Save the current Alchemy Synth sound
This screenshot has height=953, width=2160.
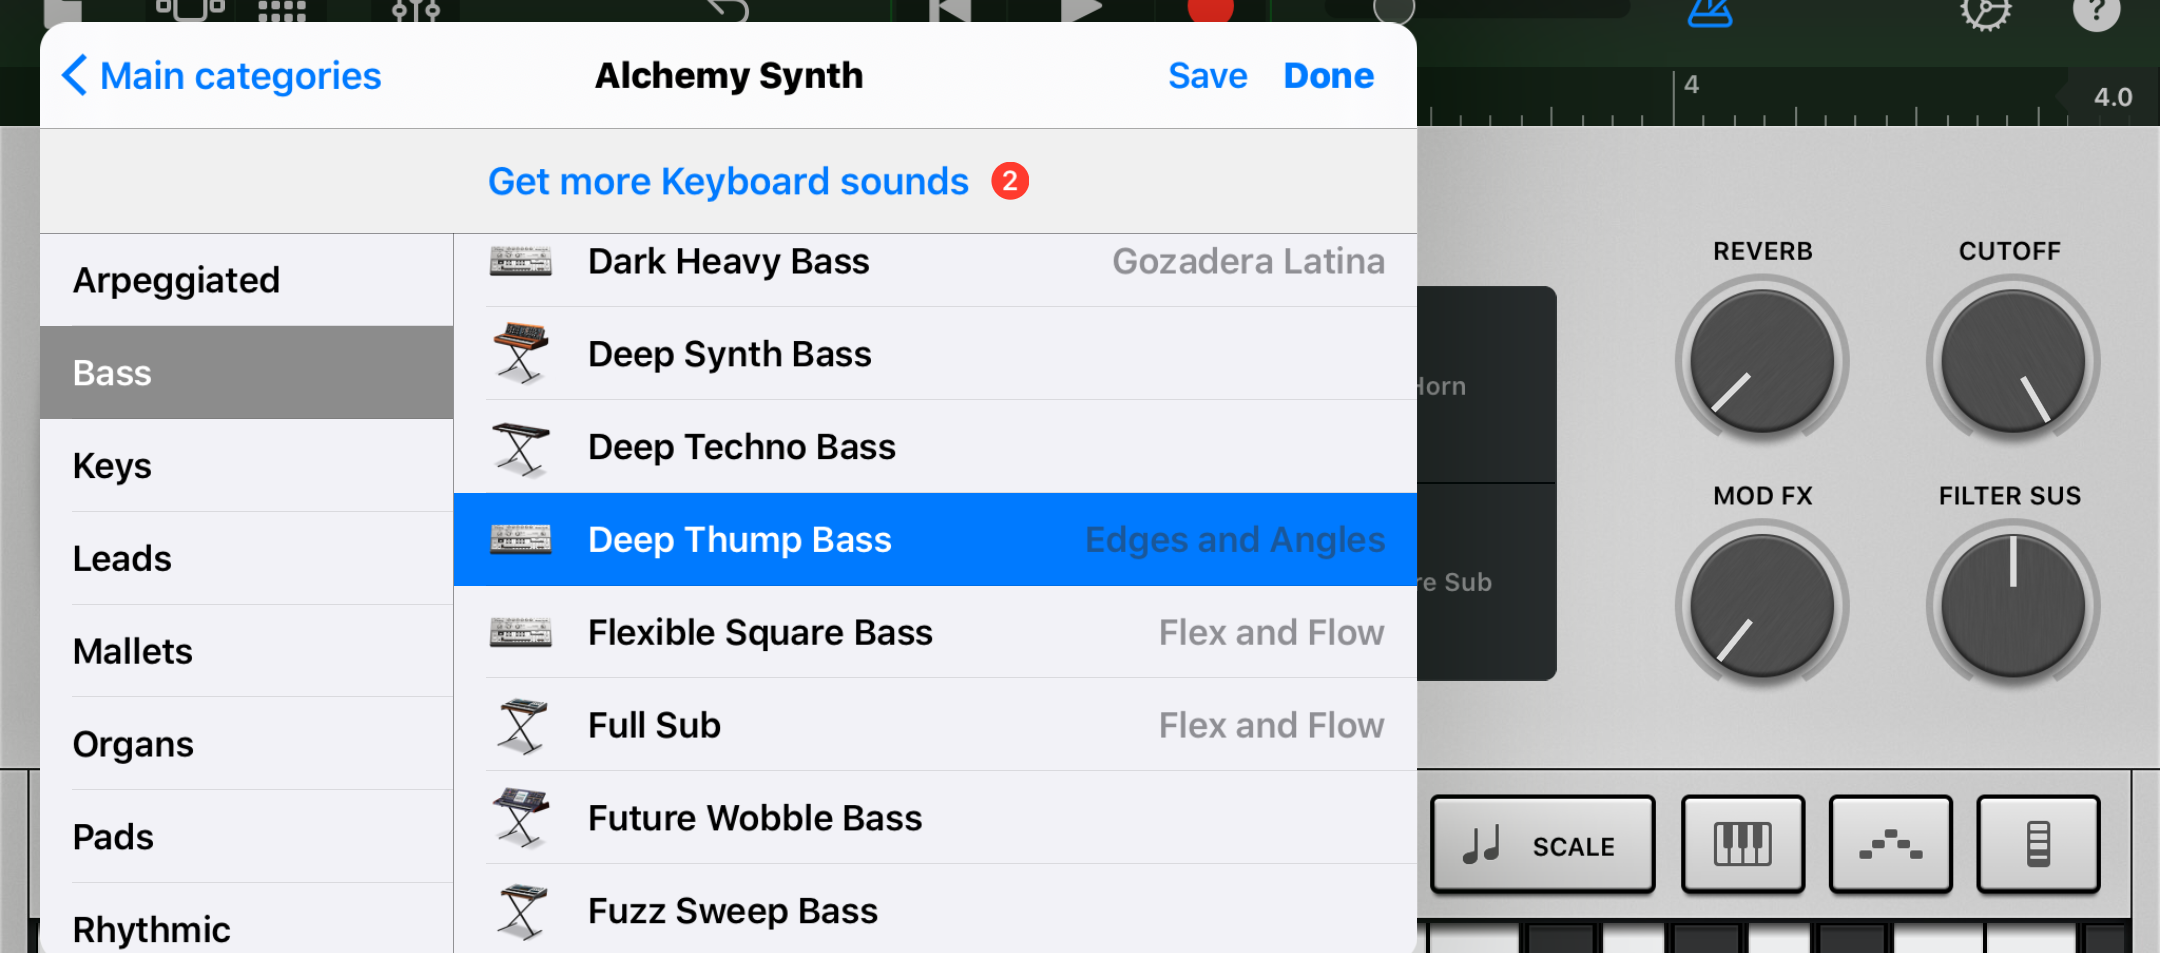click(x=1207, y=74)
